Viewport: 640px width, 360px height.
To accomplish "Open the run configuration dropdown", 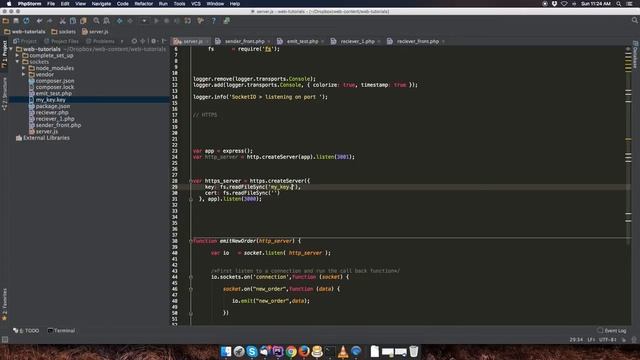I will click(x=144, y=21).
